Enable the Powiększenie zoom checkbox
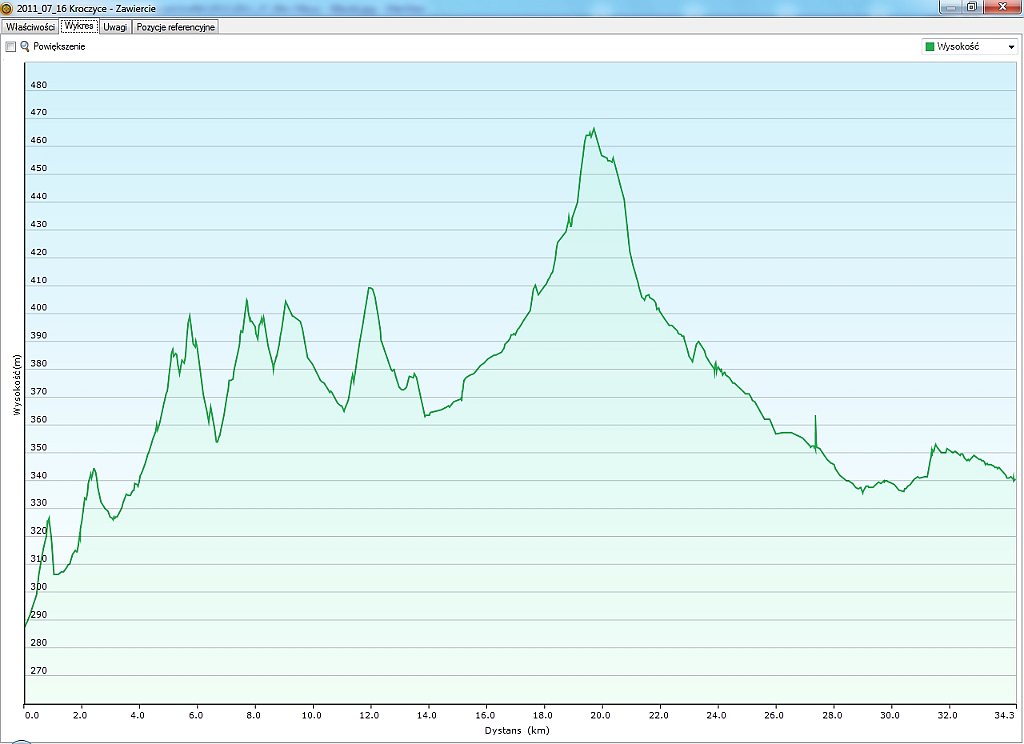 click(11, 47)
